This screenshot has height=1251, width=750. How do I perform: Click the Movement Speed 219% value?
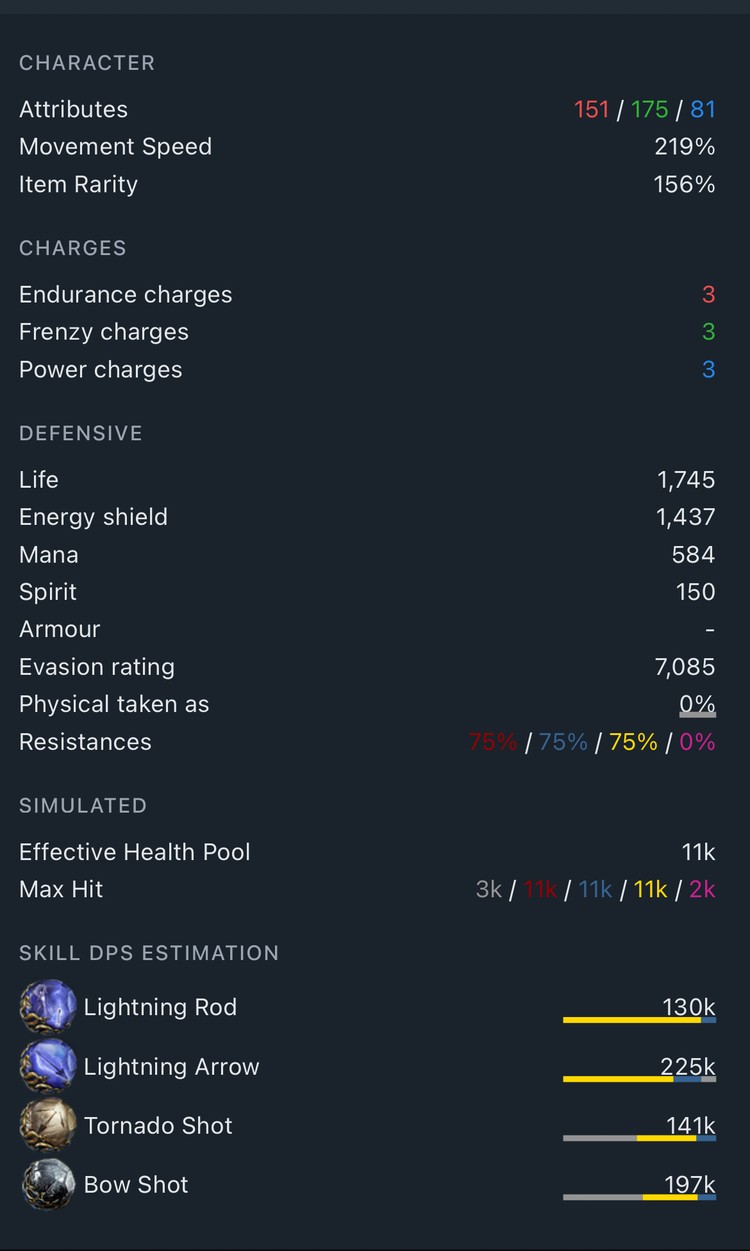685,147
